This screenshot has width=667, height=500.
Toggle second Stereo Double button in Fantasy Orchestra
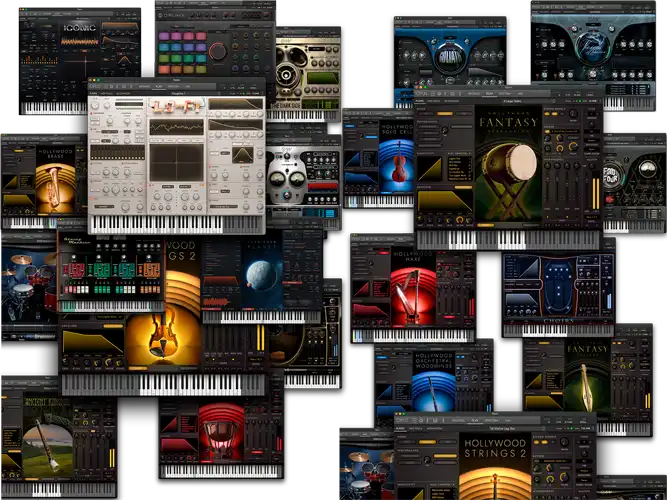tap(555, 114)
